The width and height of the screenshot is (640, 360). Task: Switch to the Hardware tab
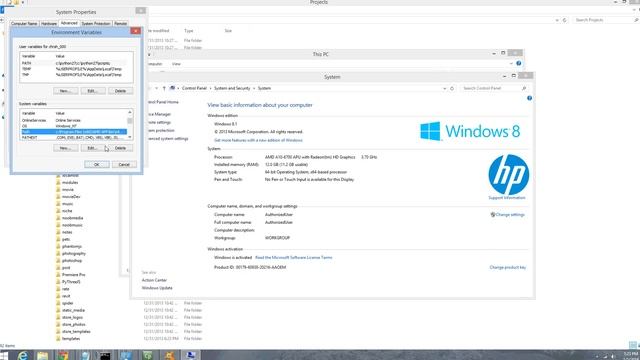pyautogui.click(x=49, y=24)
